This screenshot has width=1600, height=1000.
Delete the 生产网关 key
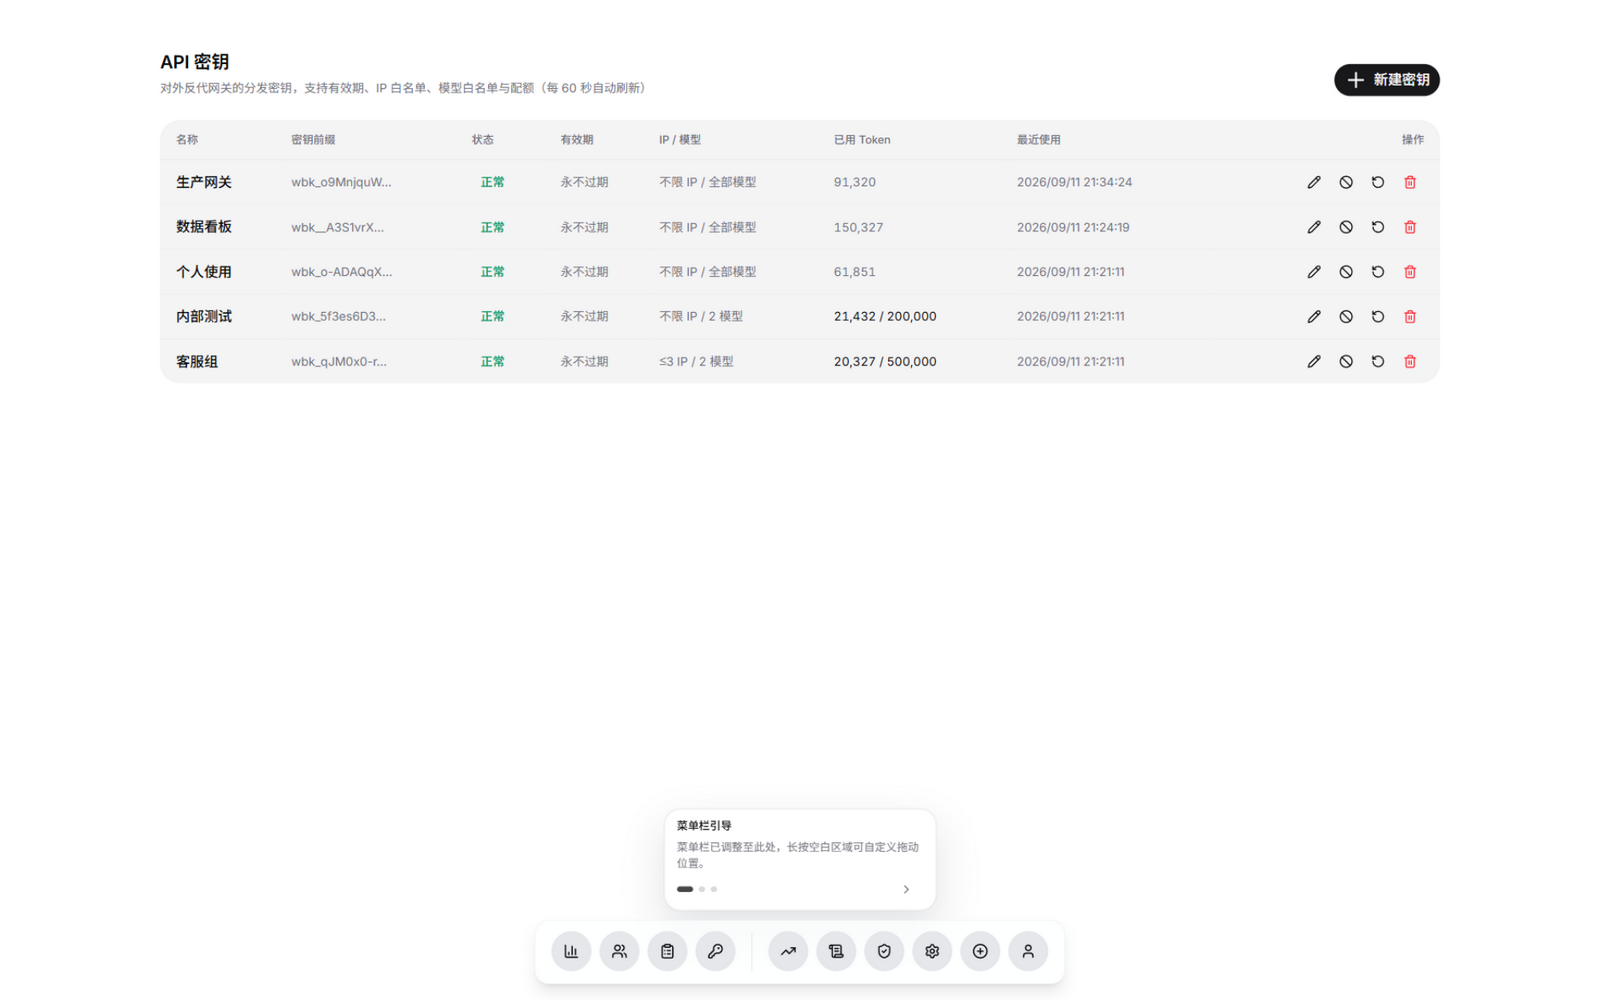pyautogui.click(x=1410, y=182)
